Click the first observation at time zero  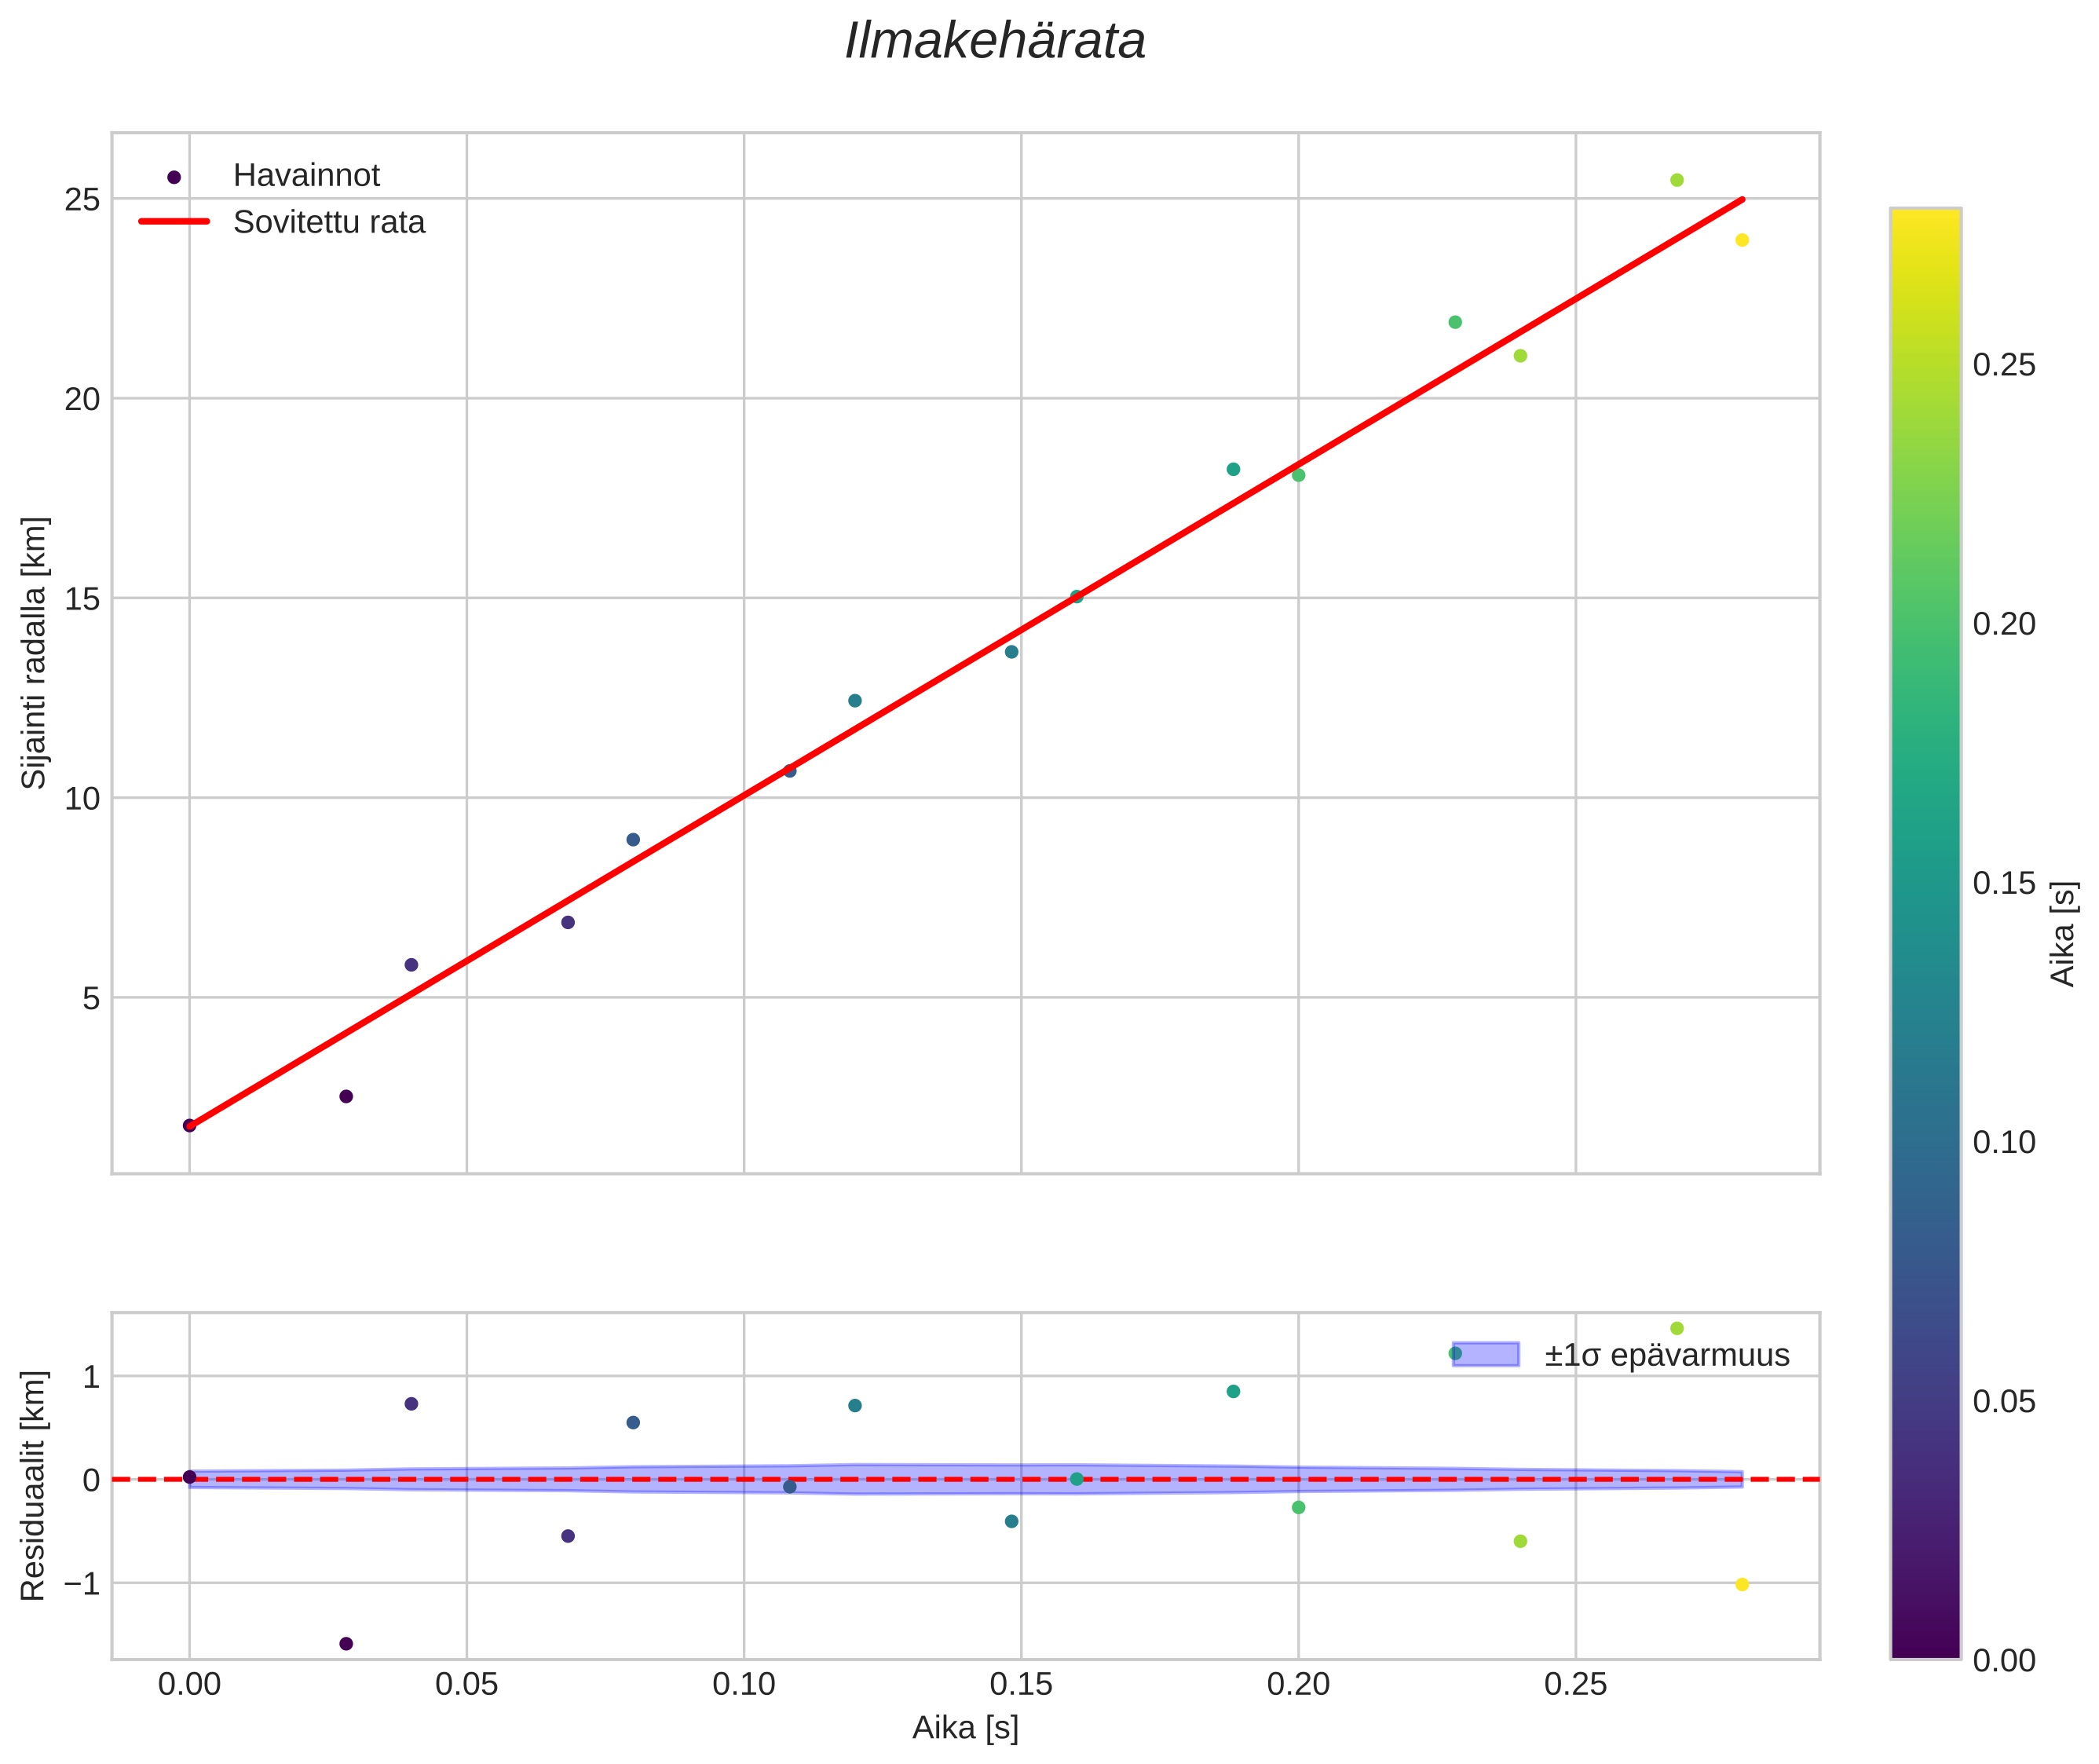tap(189, 1125)
